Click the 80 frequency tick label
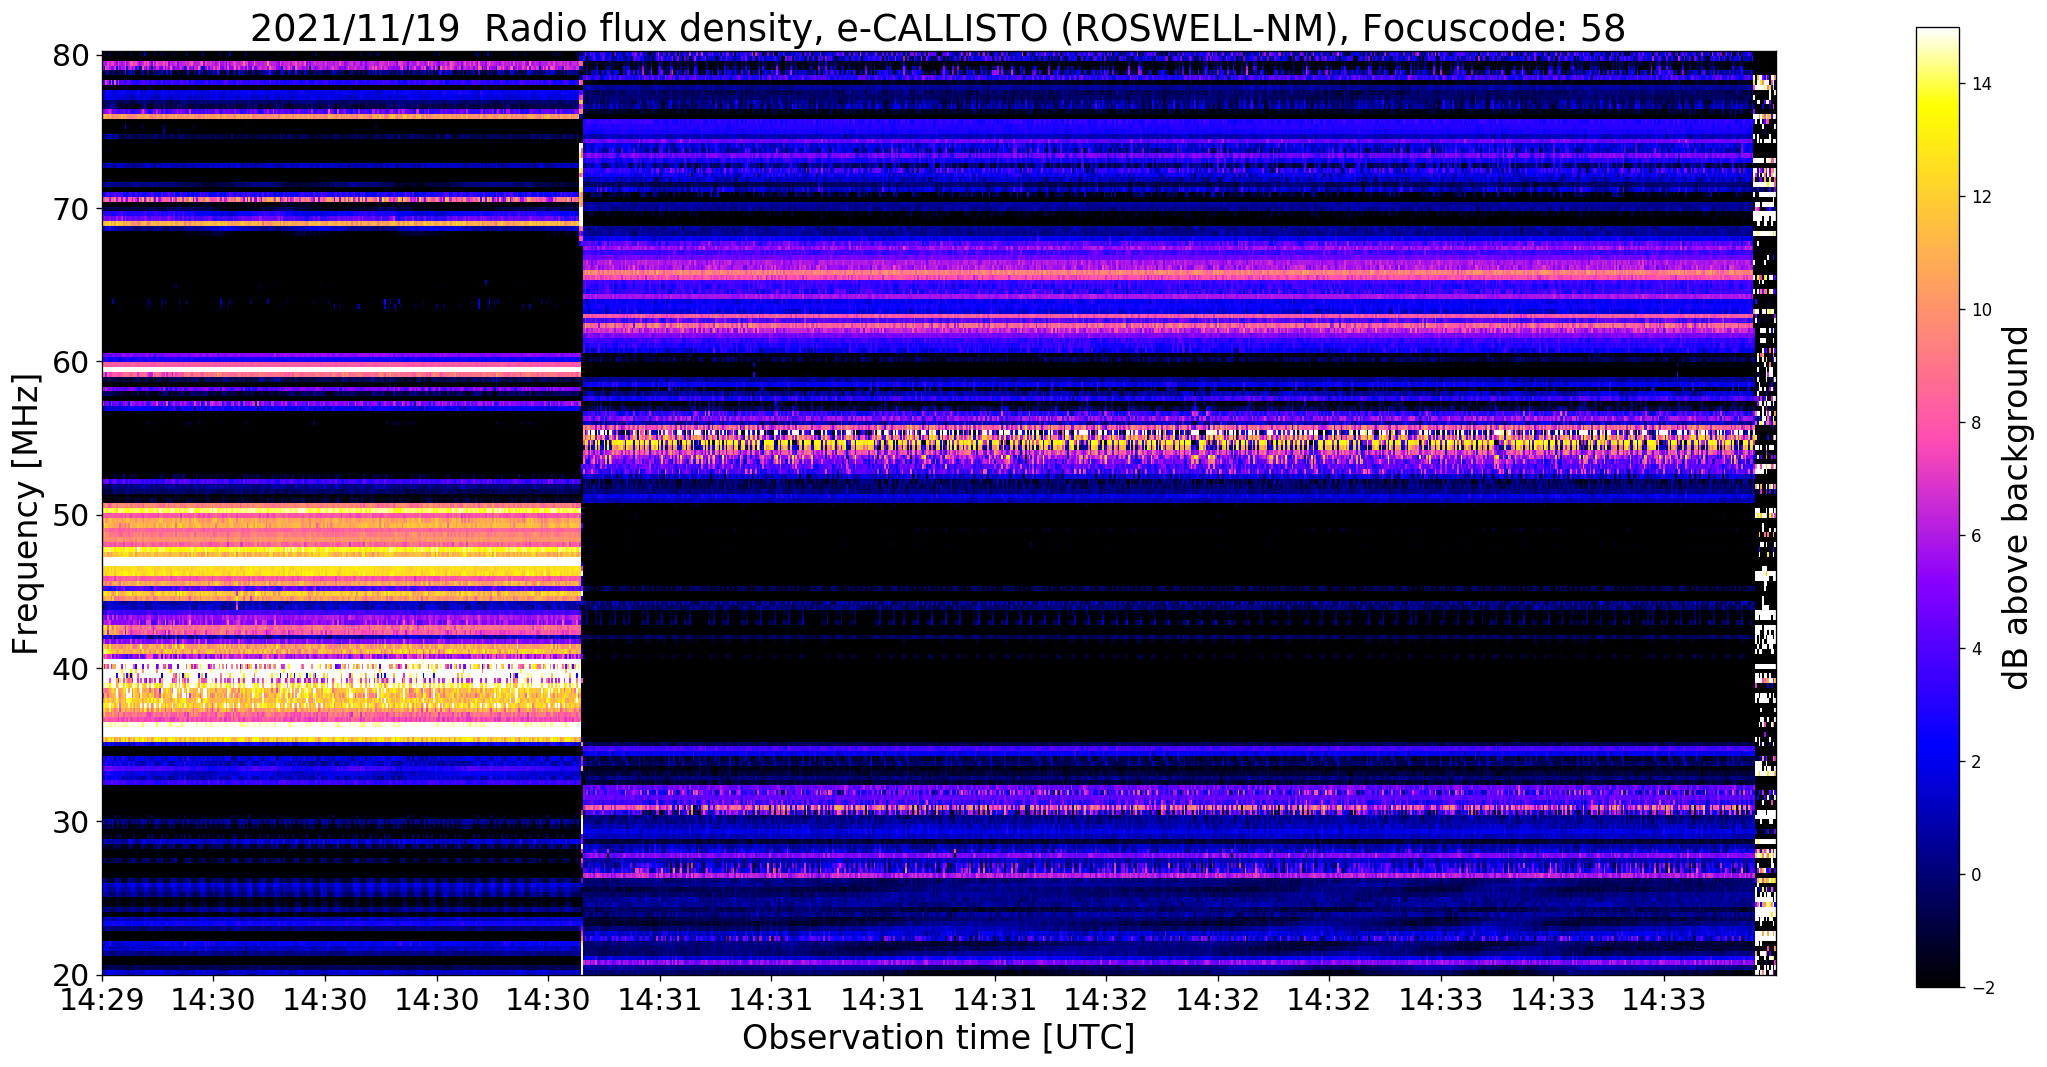The height and width of the screenshot is (1067, 2047). point(71,54)
